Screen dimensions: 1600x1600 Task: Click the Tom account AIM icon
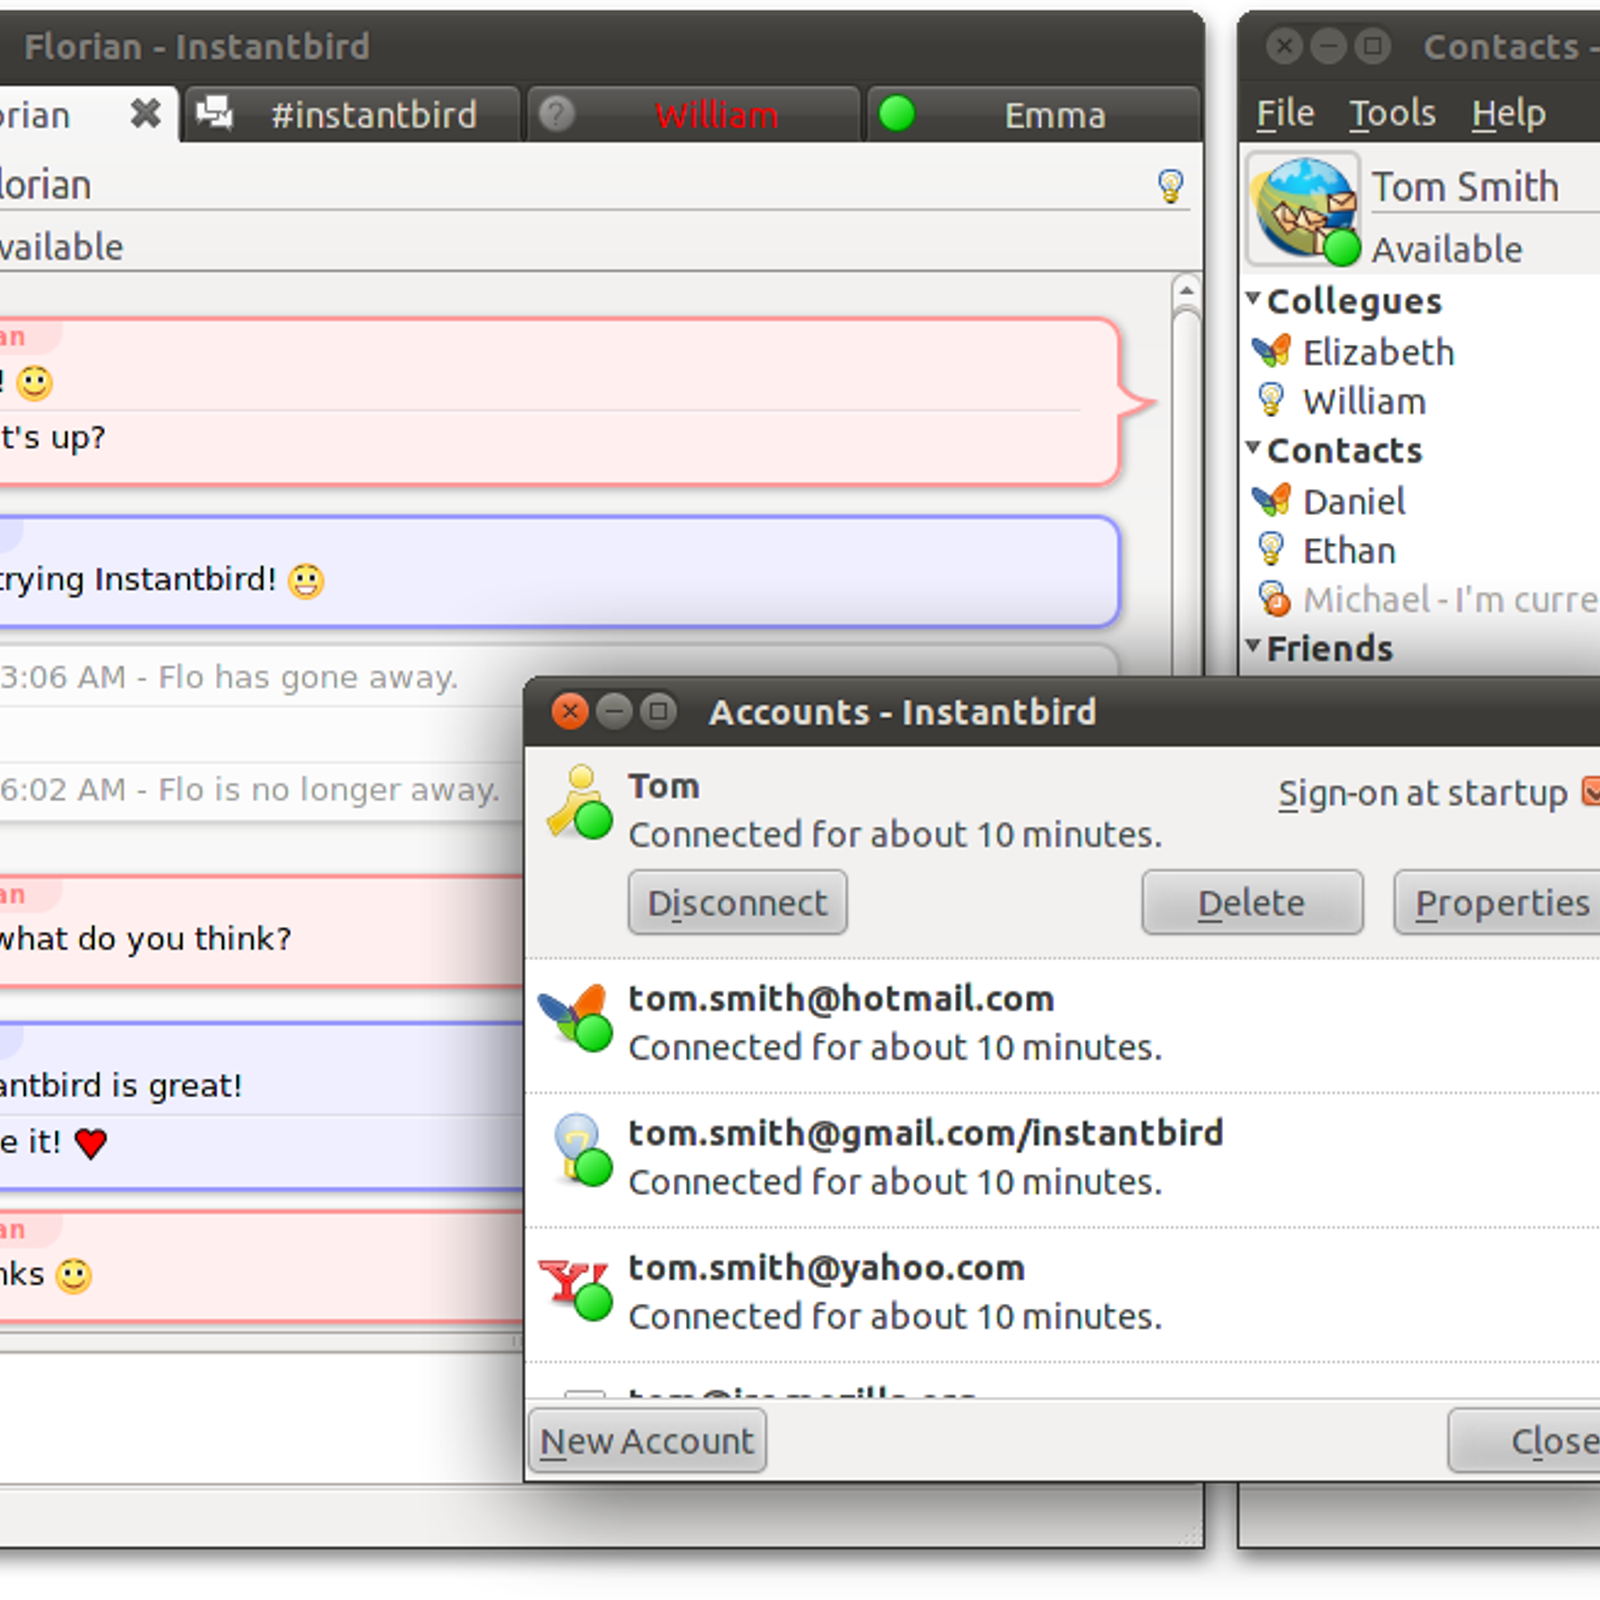(x=579, y=803)
